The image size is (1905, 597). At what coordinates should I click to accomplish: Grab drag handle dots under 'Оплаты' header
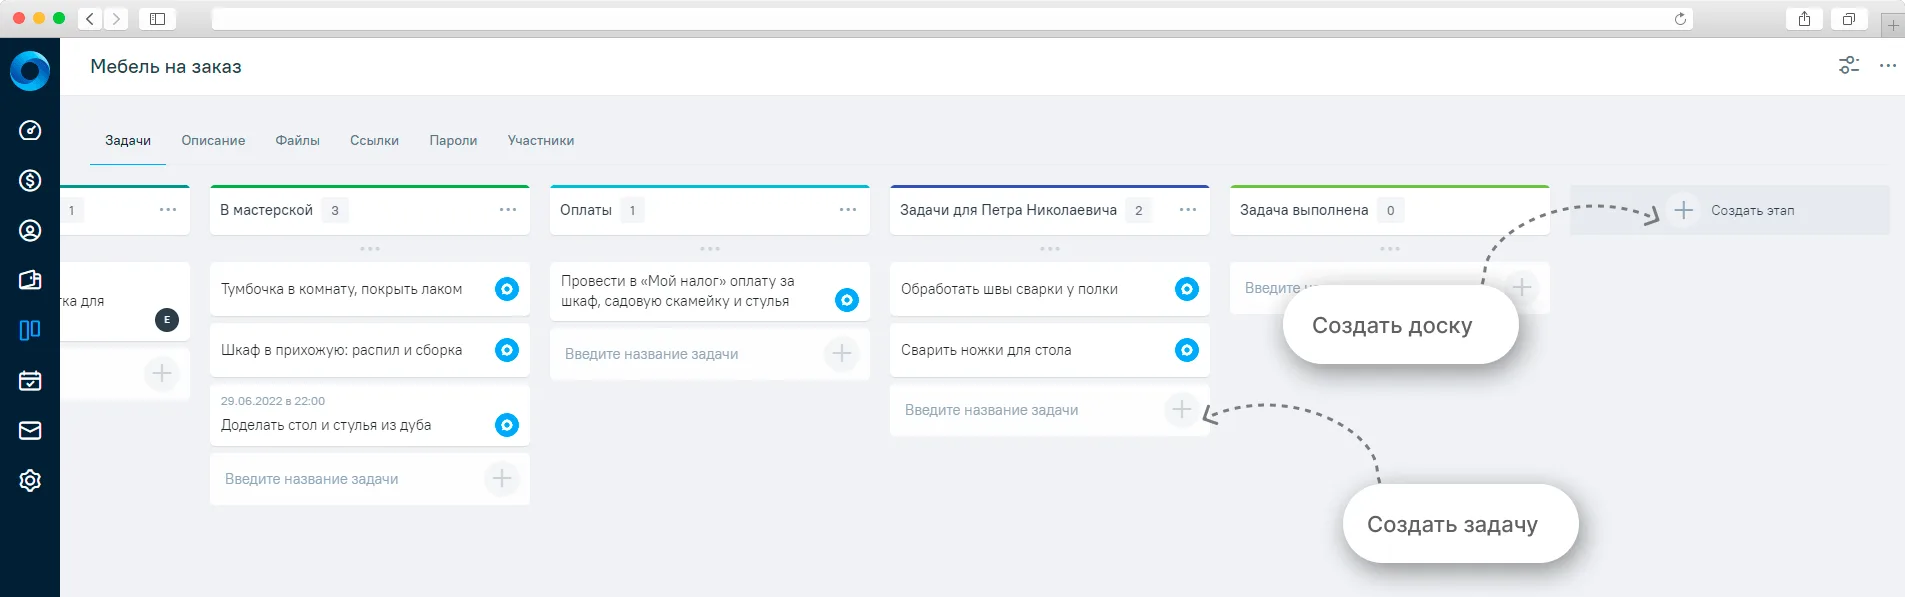tap(710, 248)
